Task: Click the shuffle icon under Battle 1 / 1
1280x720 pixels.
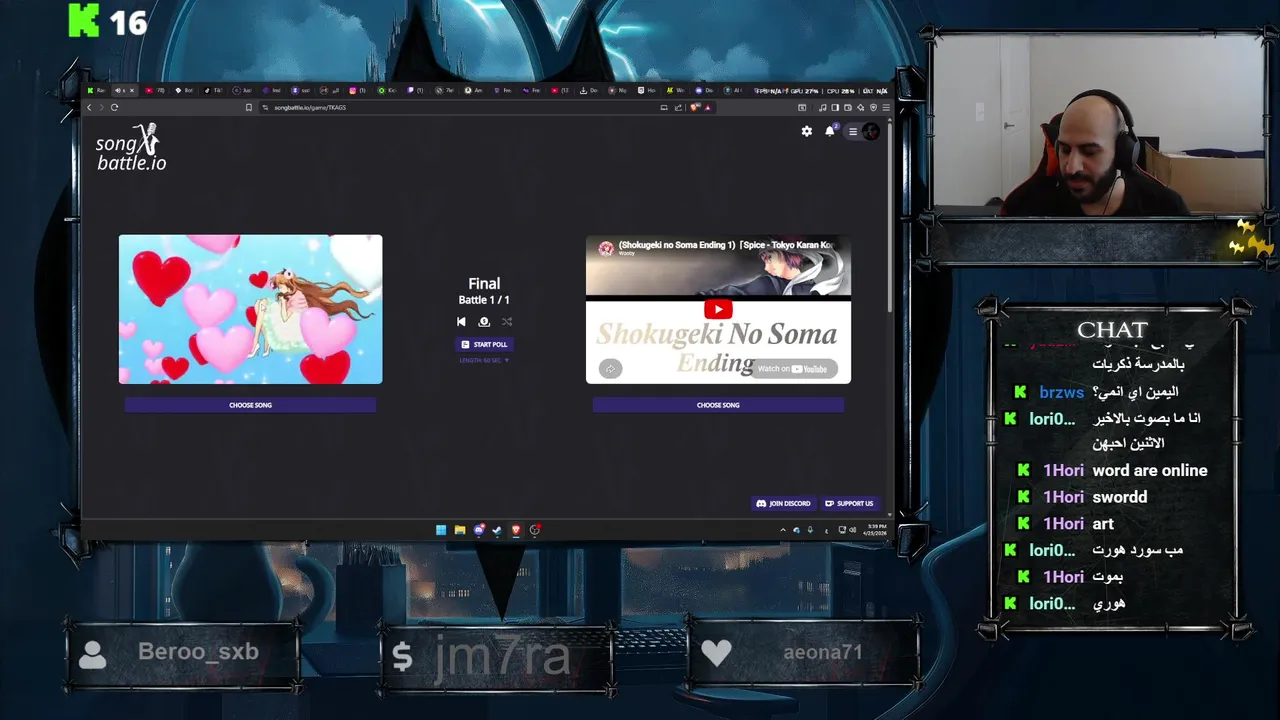Action: pos(507,322)
